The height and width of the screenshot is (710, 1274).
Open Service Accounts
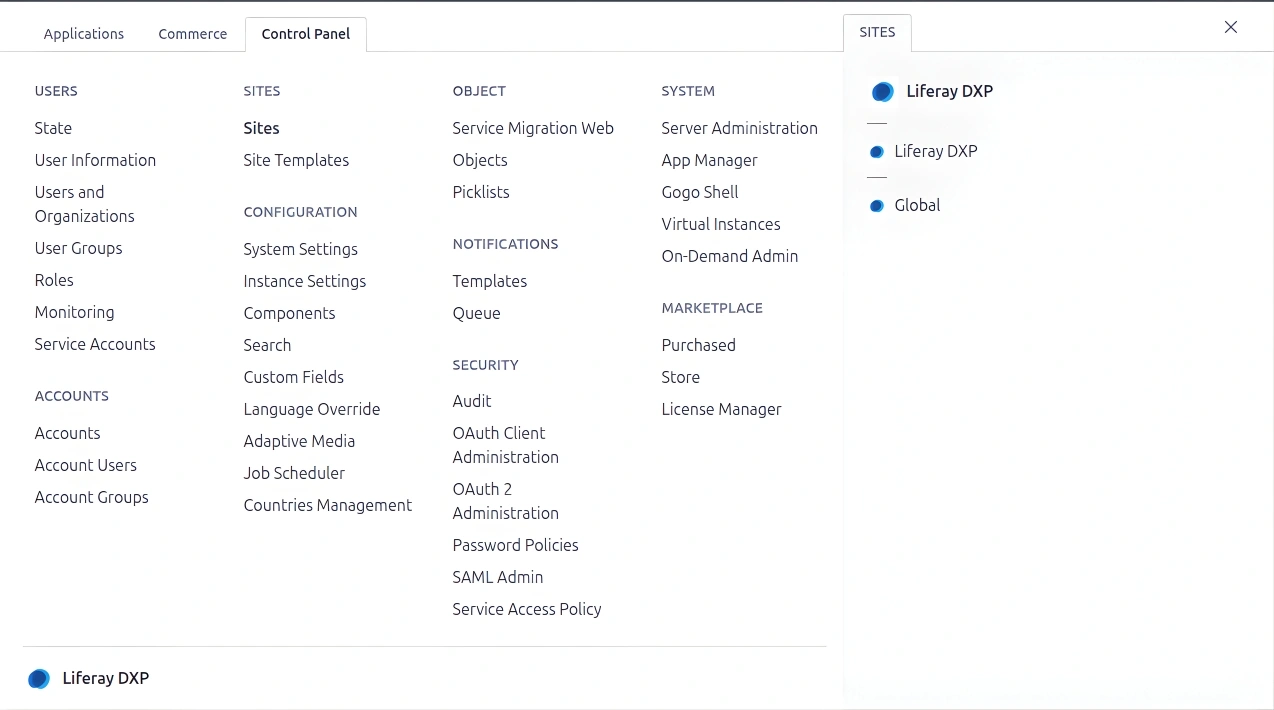point(95,344)
